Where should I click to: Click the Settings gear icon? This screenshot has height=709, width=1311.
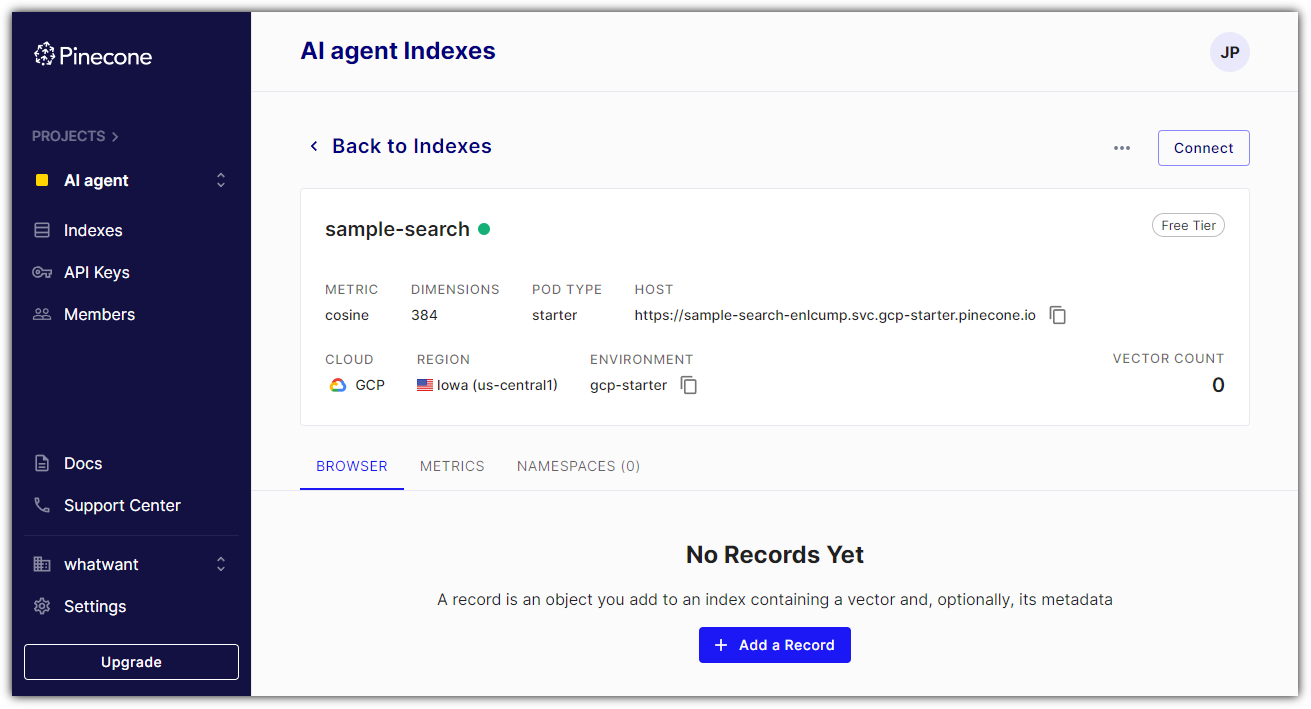point(42,606)
